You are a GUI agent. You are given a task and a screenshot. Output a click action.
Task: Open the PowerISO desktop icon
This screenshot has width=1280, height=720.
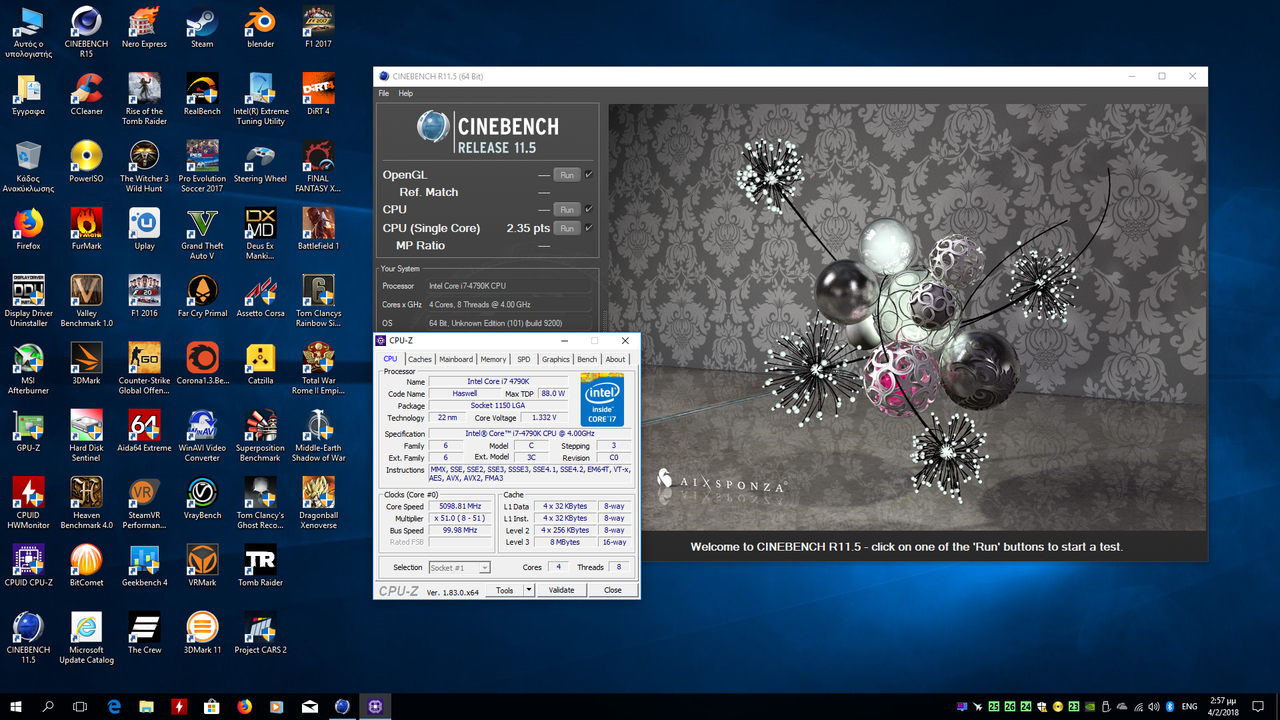tap(86, 161)
